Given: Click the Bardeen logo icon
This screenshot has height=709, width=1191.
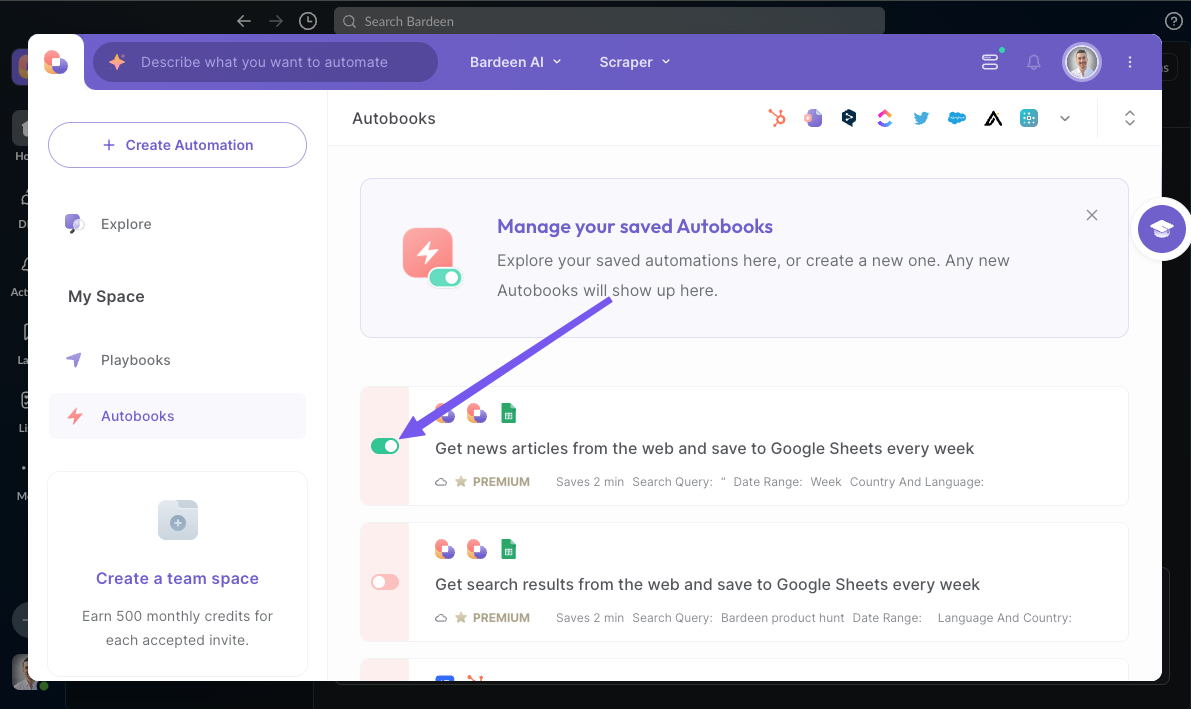Looking at the screenshot, I should pos(55,62).
